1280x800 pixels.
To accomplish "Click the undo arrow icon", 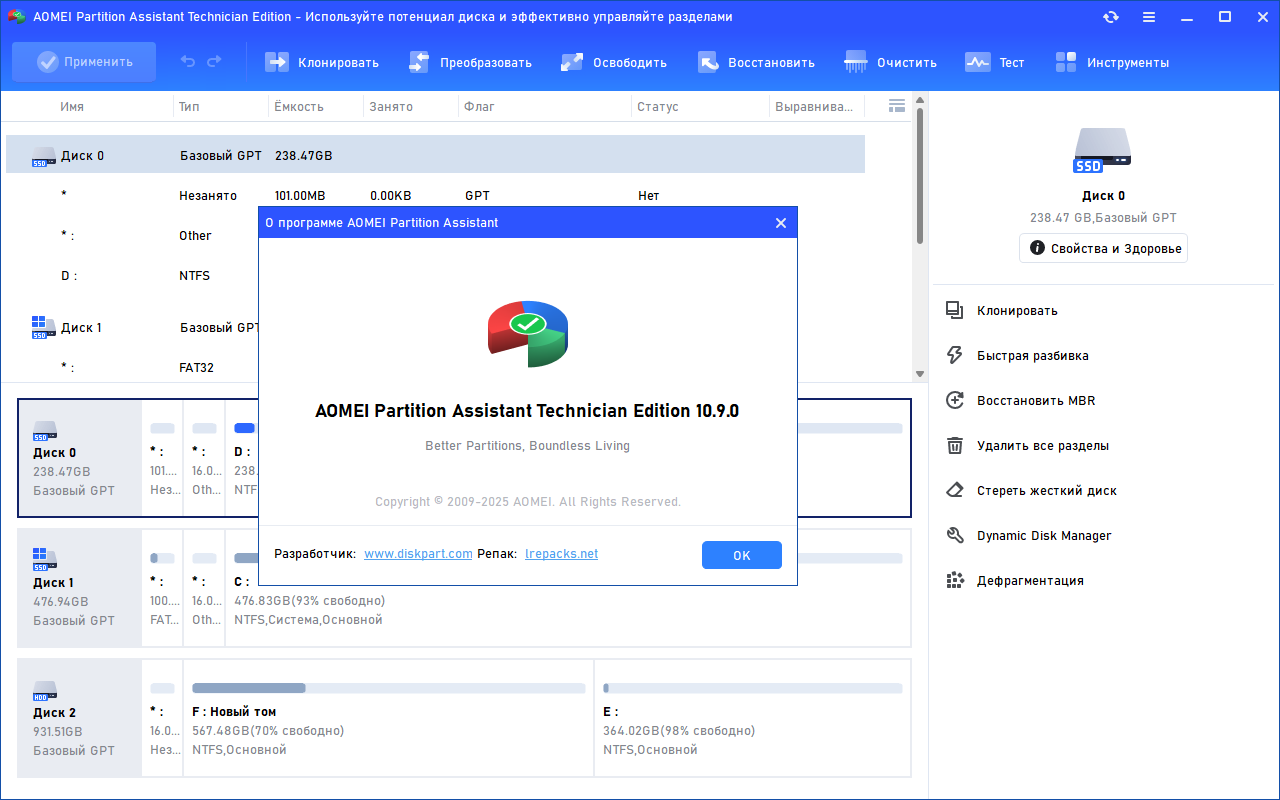I will 188,62.
